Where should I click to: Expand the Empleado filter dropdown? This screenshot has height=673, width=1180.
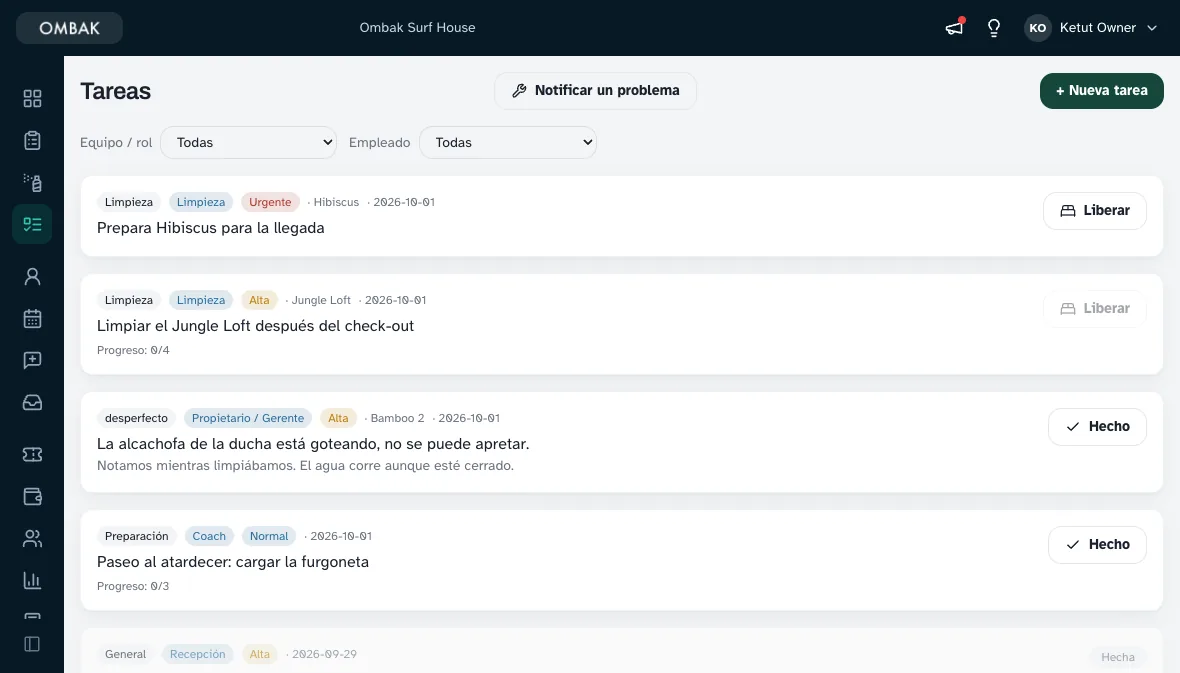click(x=508, y=142)
